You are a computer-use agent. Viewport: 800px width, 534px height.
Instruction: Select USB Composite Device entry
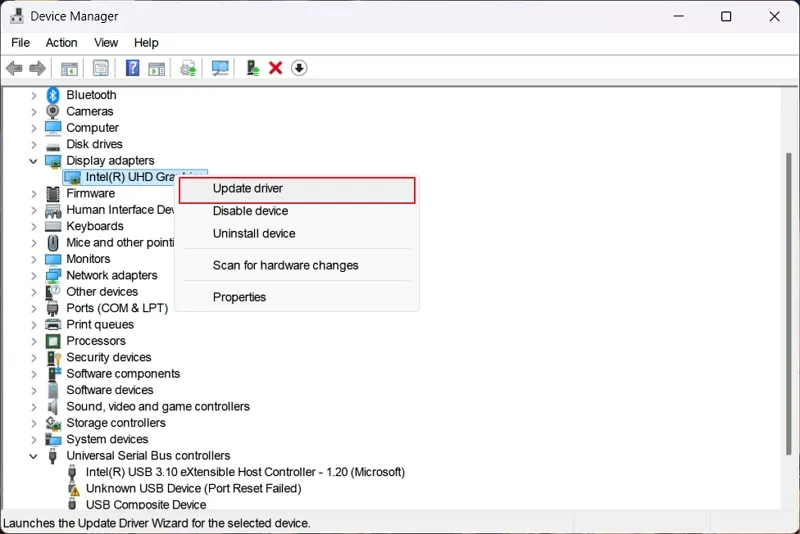[x=146, y=504]
